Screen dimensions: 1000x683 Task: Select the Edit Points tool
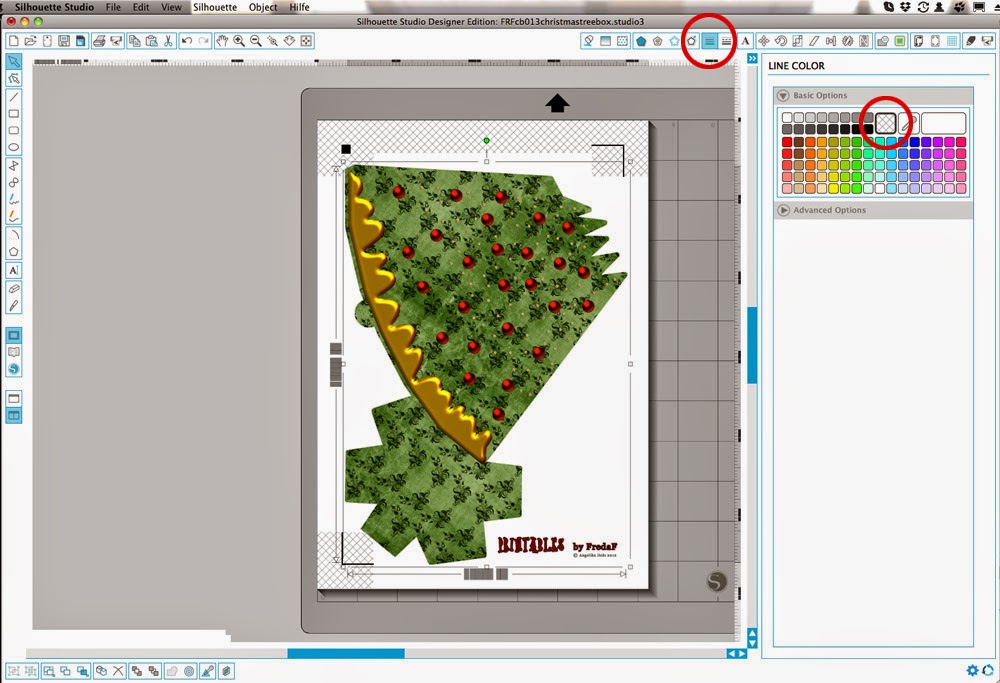click(x=13, y=78)
